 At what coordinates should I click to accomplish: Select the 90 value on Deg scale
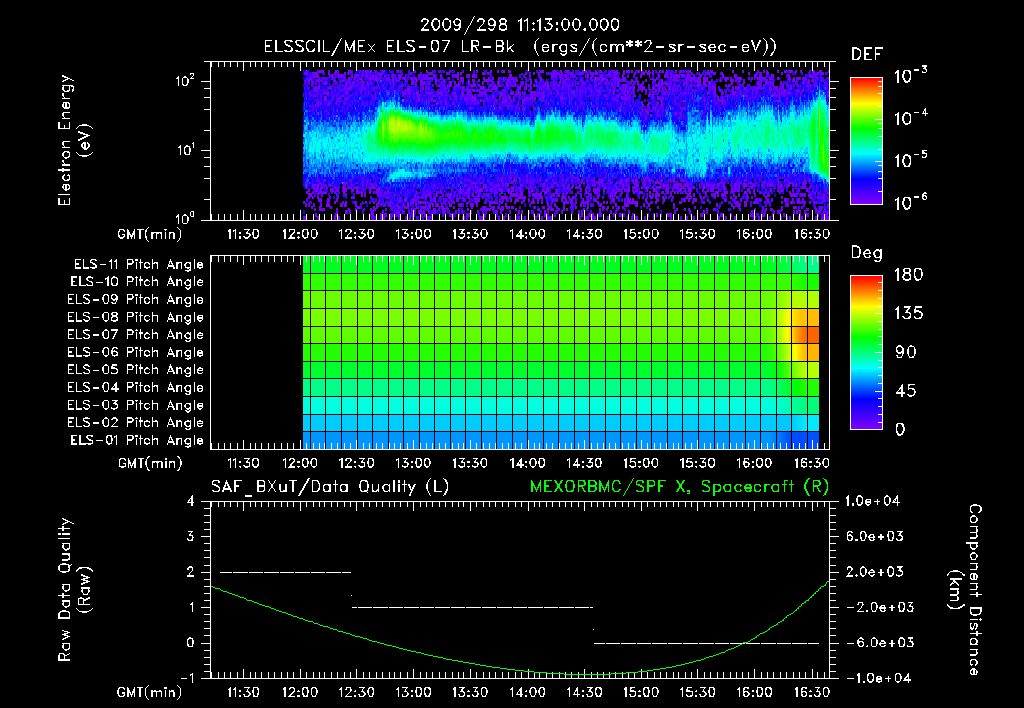click(x=904, y=352)
